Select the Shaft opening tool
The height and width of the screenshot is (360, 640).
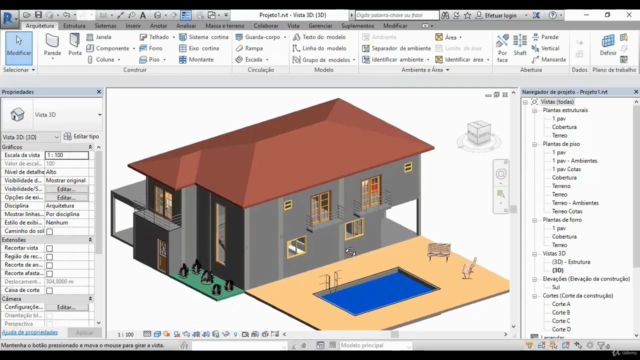(x=520, y=45)
